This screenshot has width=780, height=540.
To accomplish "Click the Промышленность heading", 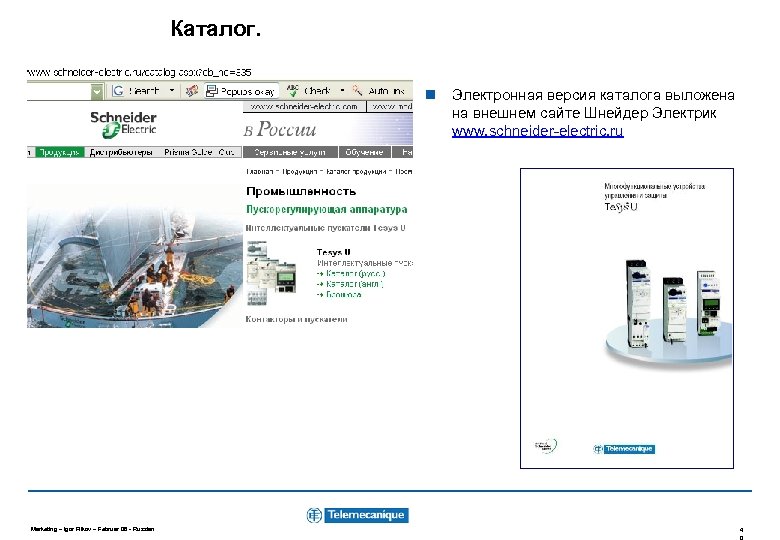I will tap(301, 191).
